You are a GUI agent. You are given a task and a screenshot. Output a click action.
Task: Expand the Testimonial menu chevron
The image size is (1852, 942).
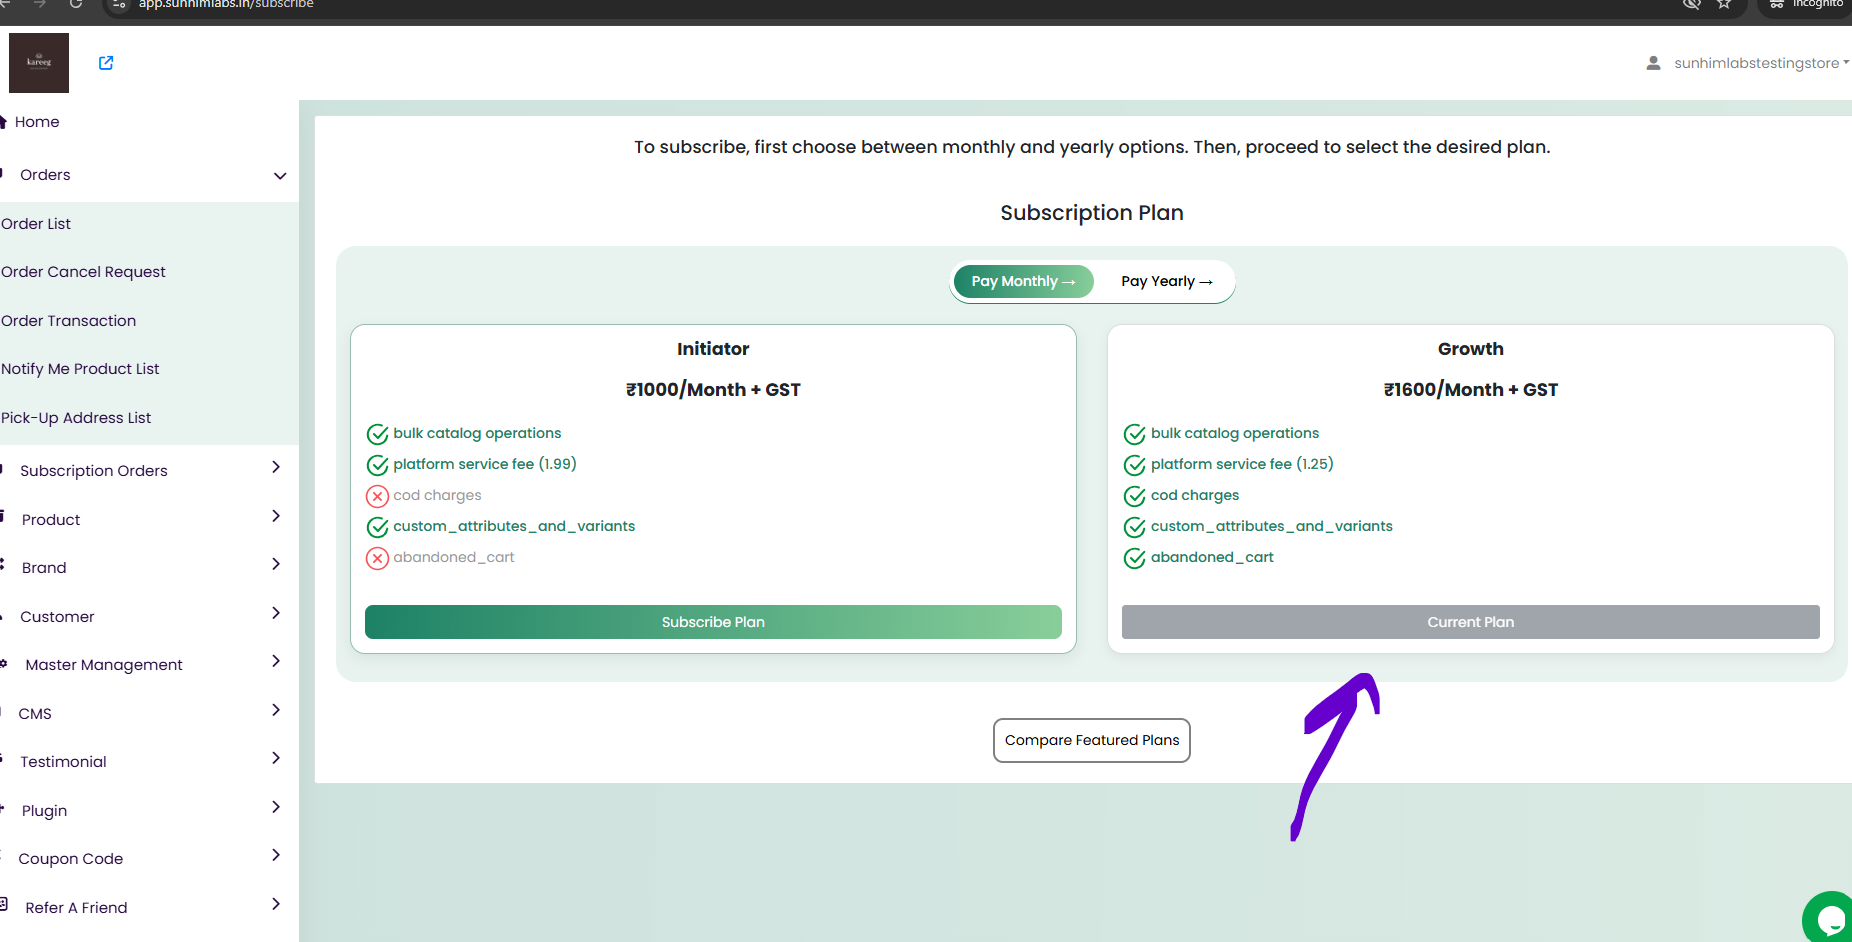(x=276, y=758)
